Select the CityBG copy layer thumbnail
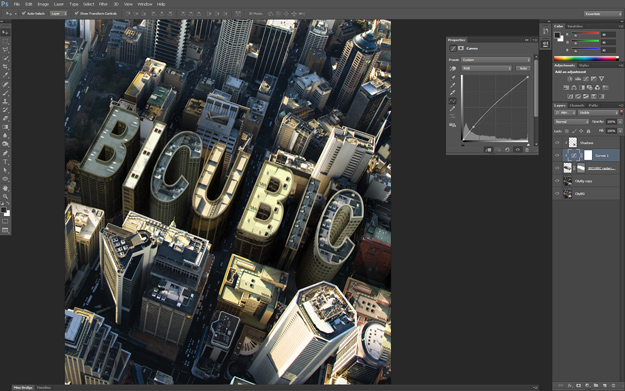 click(x=567, y=181)
